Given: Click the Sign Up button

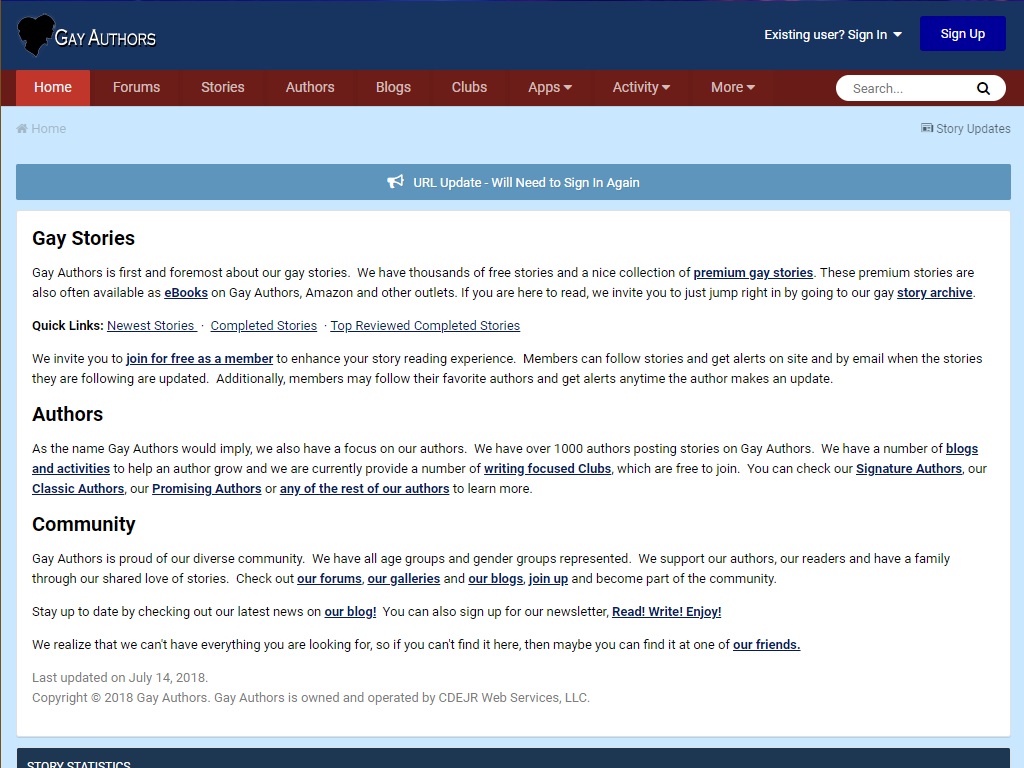Looking at the screenshot, I should click(963, 34).
